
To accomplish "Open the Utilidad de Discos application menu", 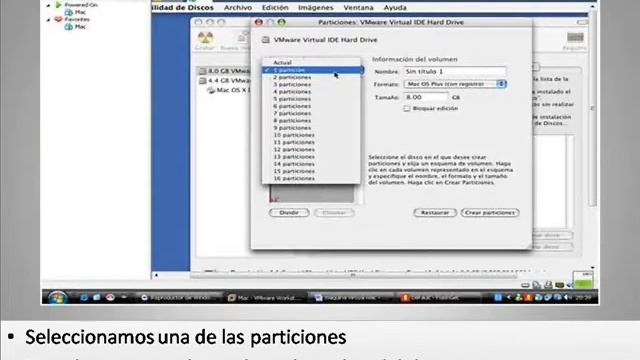I will coord(182,7).
